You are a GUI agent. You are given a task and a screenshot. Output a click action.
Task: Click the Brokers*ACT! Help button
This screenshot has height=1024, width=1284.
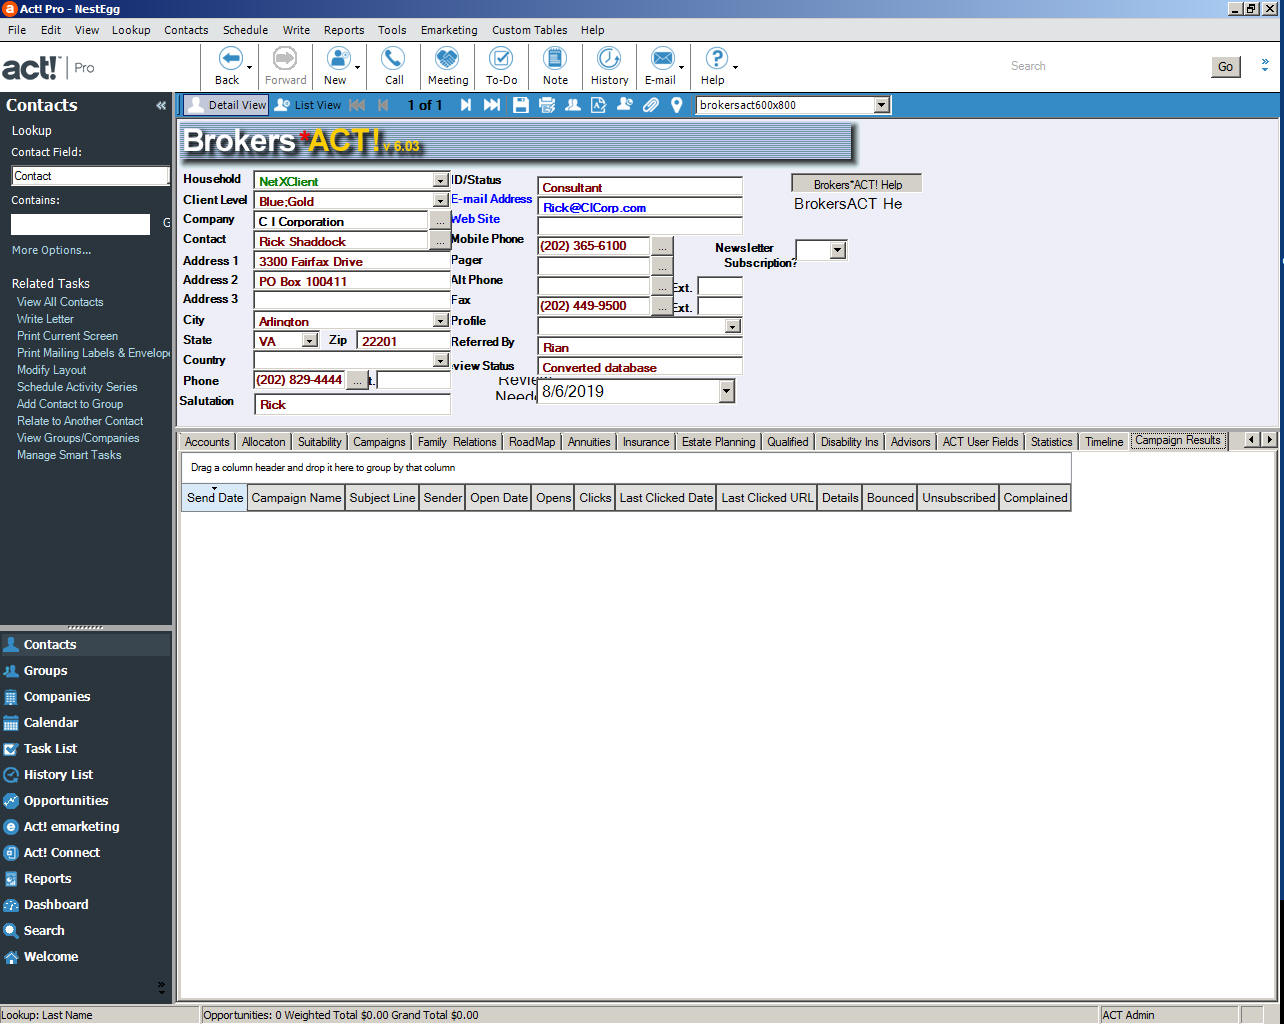pos(857,184)
